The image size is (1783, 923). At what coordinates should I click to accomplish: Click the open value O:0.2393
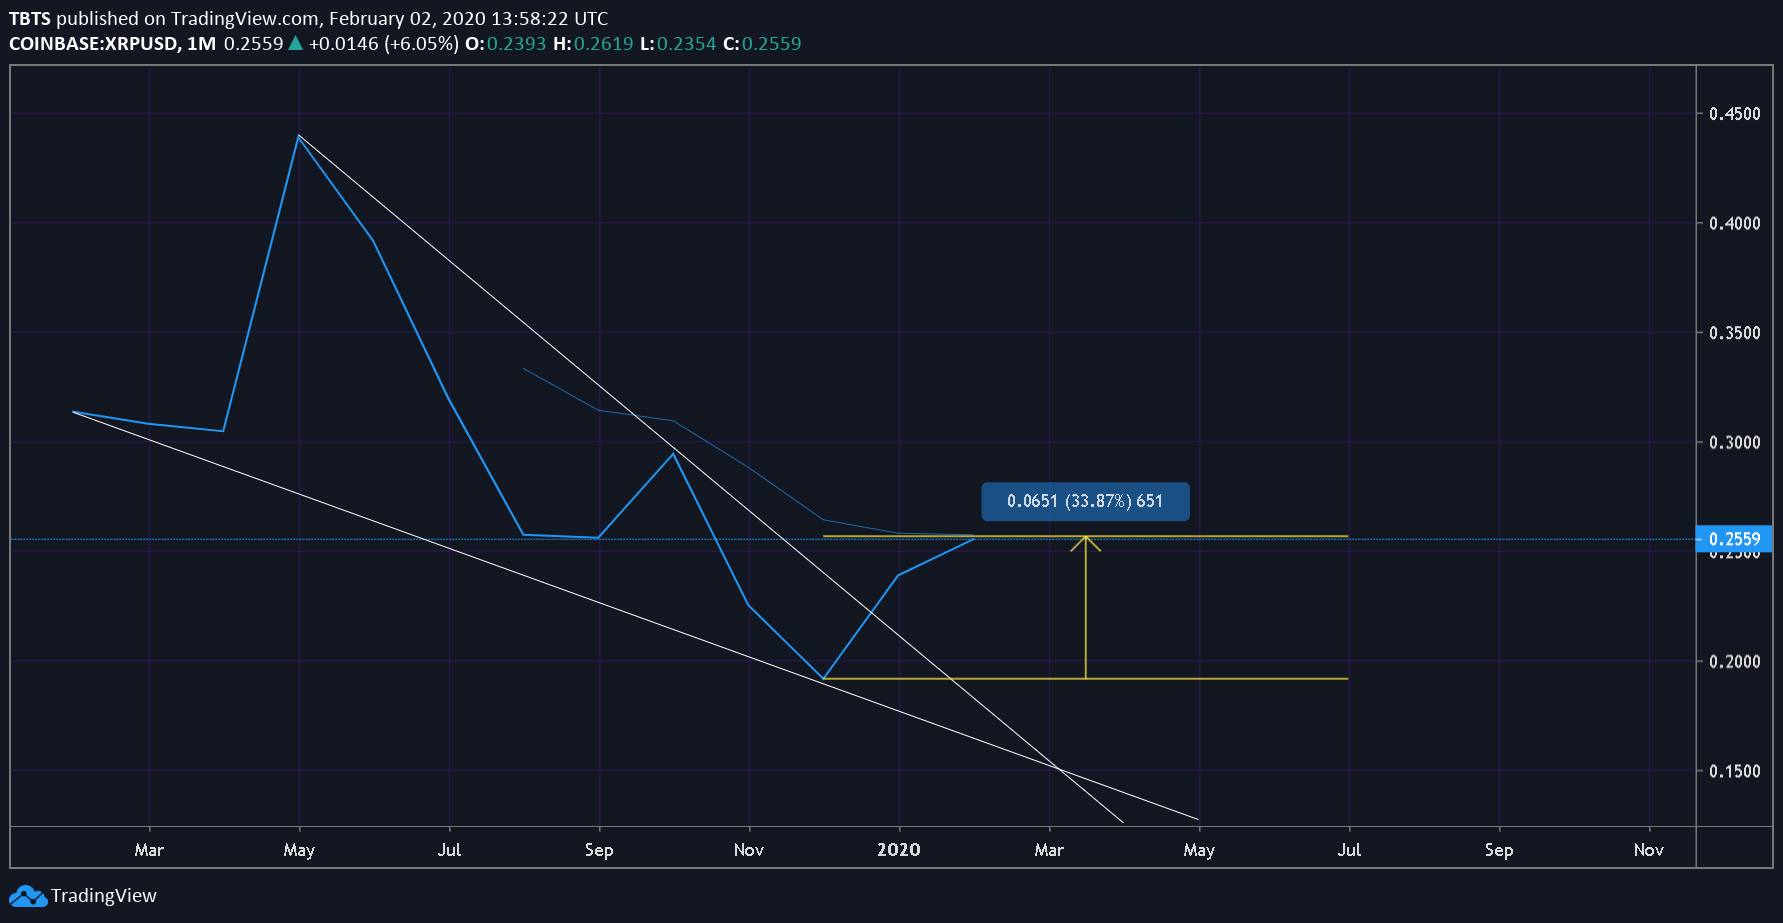pyautogui.click(x=506, y=43)
